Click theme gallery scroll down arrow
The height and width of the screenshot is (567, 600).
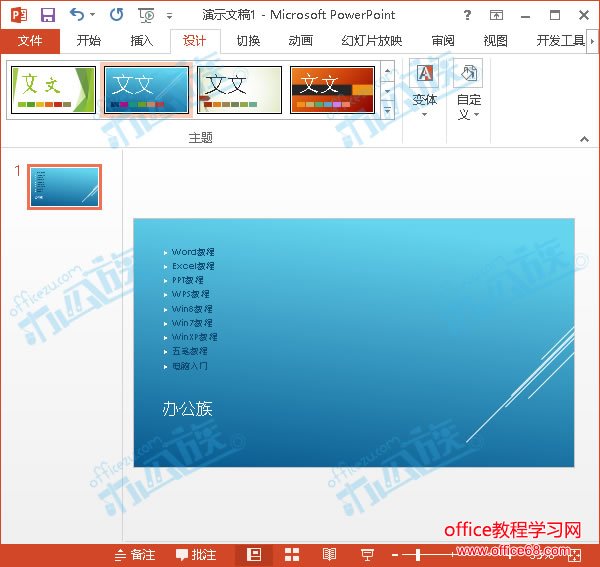coord(387,91)
